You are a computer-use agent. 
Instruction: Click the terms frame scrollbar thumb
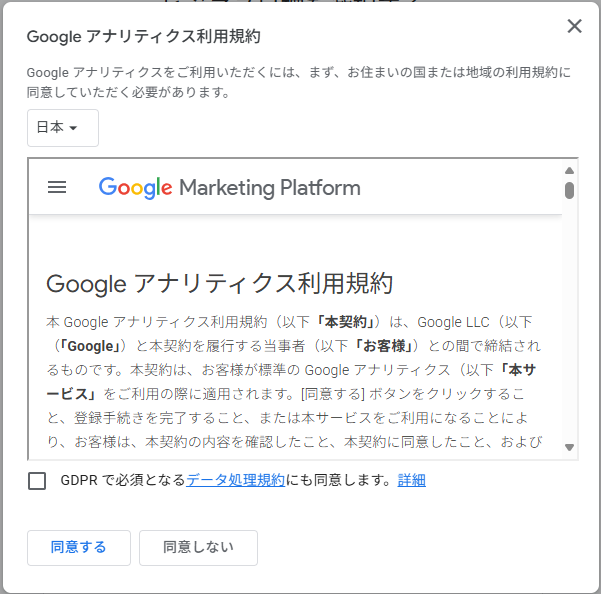click(x=569, y=190)
